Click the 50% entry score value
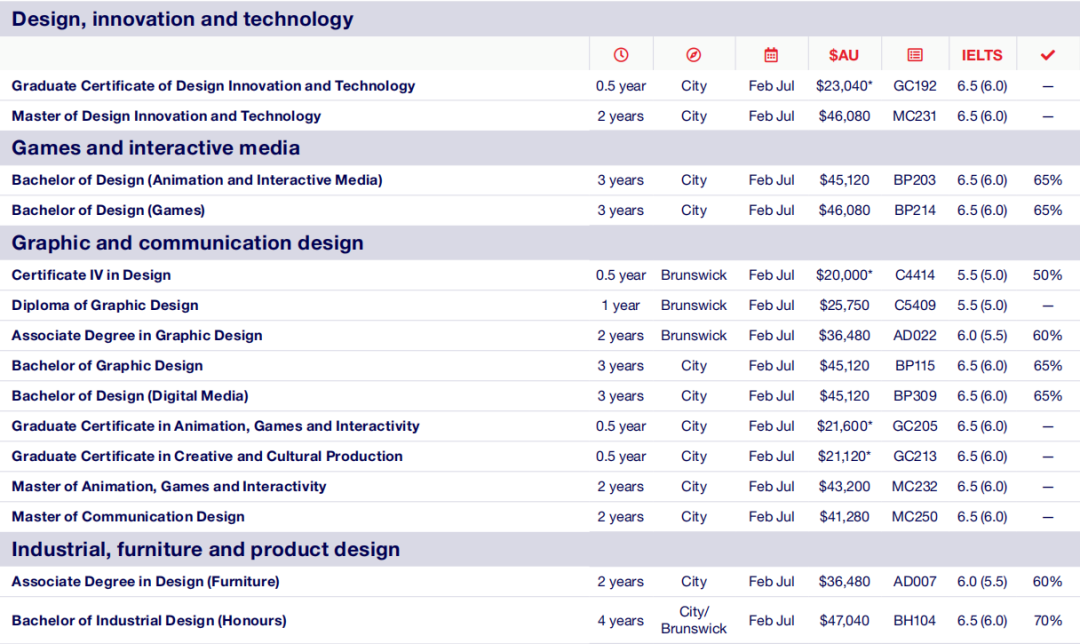This screenshot has width=1080, height=644. [x=1048, y=276]
